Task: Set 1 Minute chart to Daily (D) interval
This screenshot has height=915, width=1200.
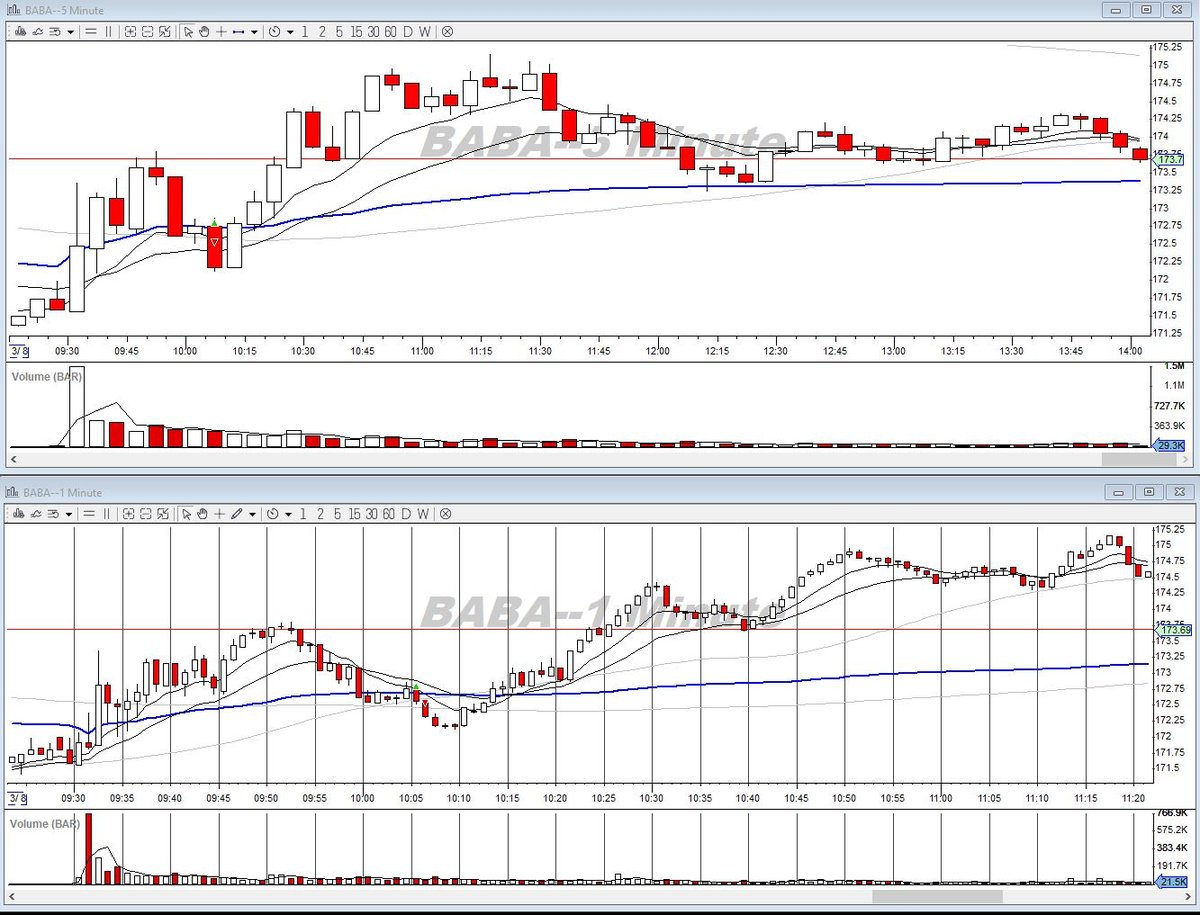Action: (406, 514)
